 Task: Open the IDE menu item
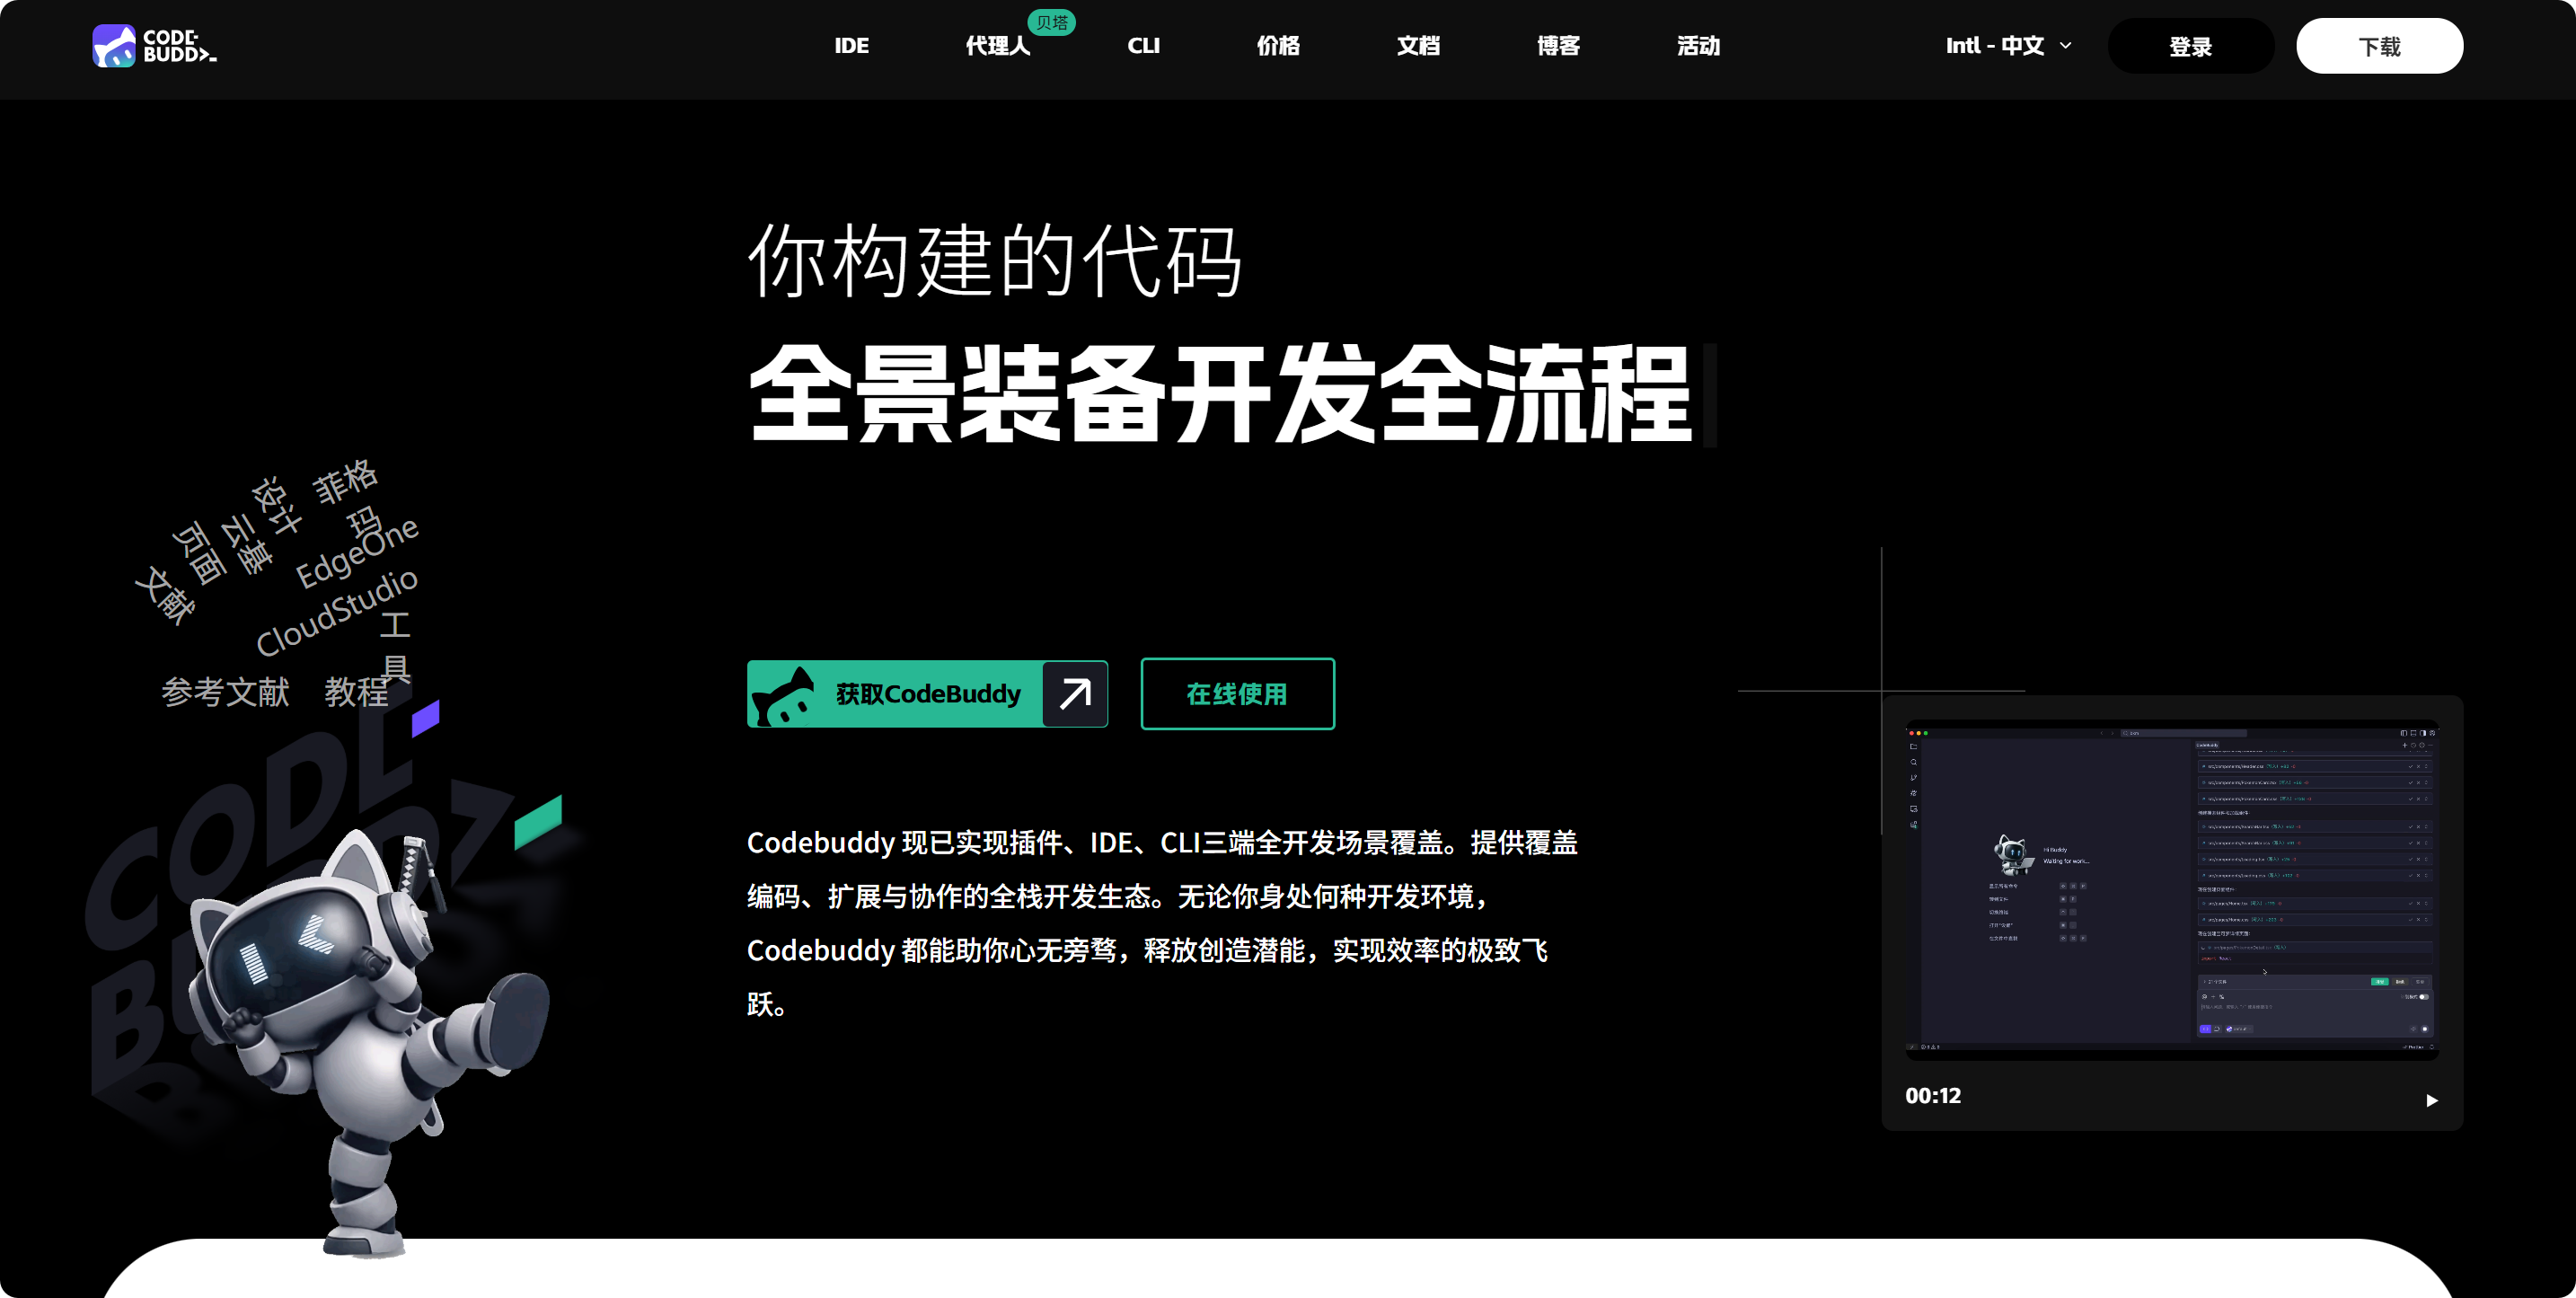coord(851,46)
